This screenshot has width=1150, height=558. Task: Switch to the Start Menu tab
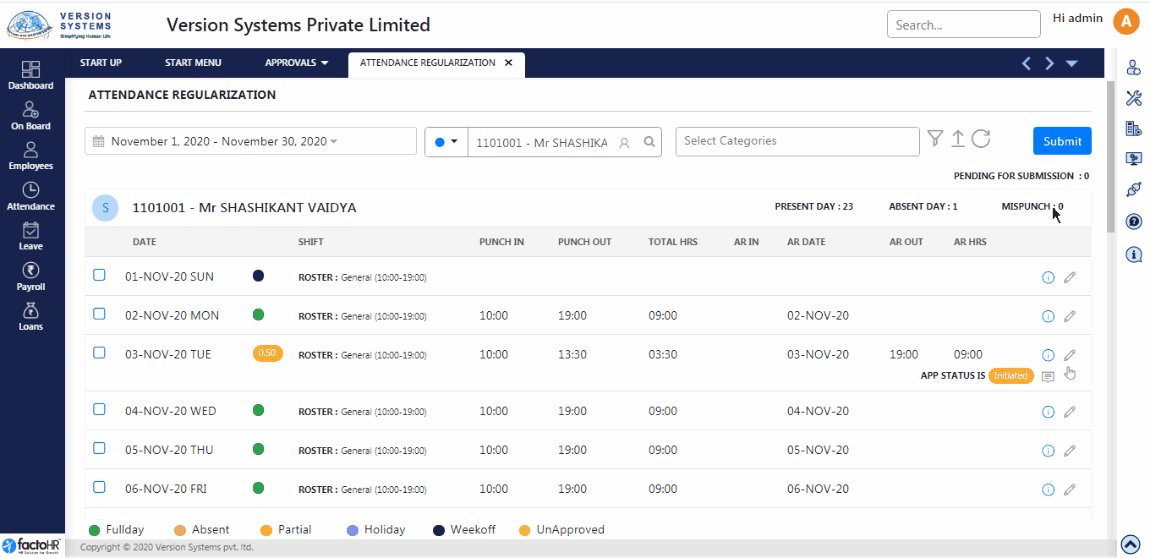(193, 63)
